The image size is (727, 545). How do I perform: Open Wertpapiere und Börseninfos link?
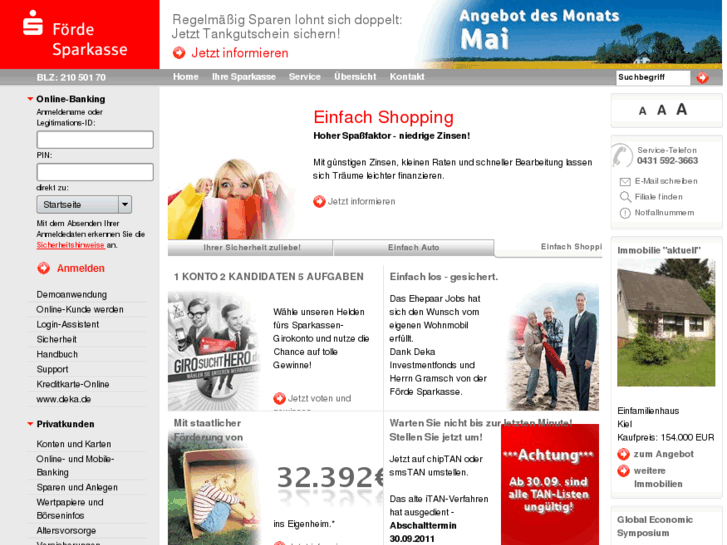[x=70, y=509]
